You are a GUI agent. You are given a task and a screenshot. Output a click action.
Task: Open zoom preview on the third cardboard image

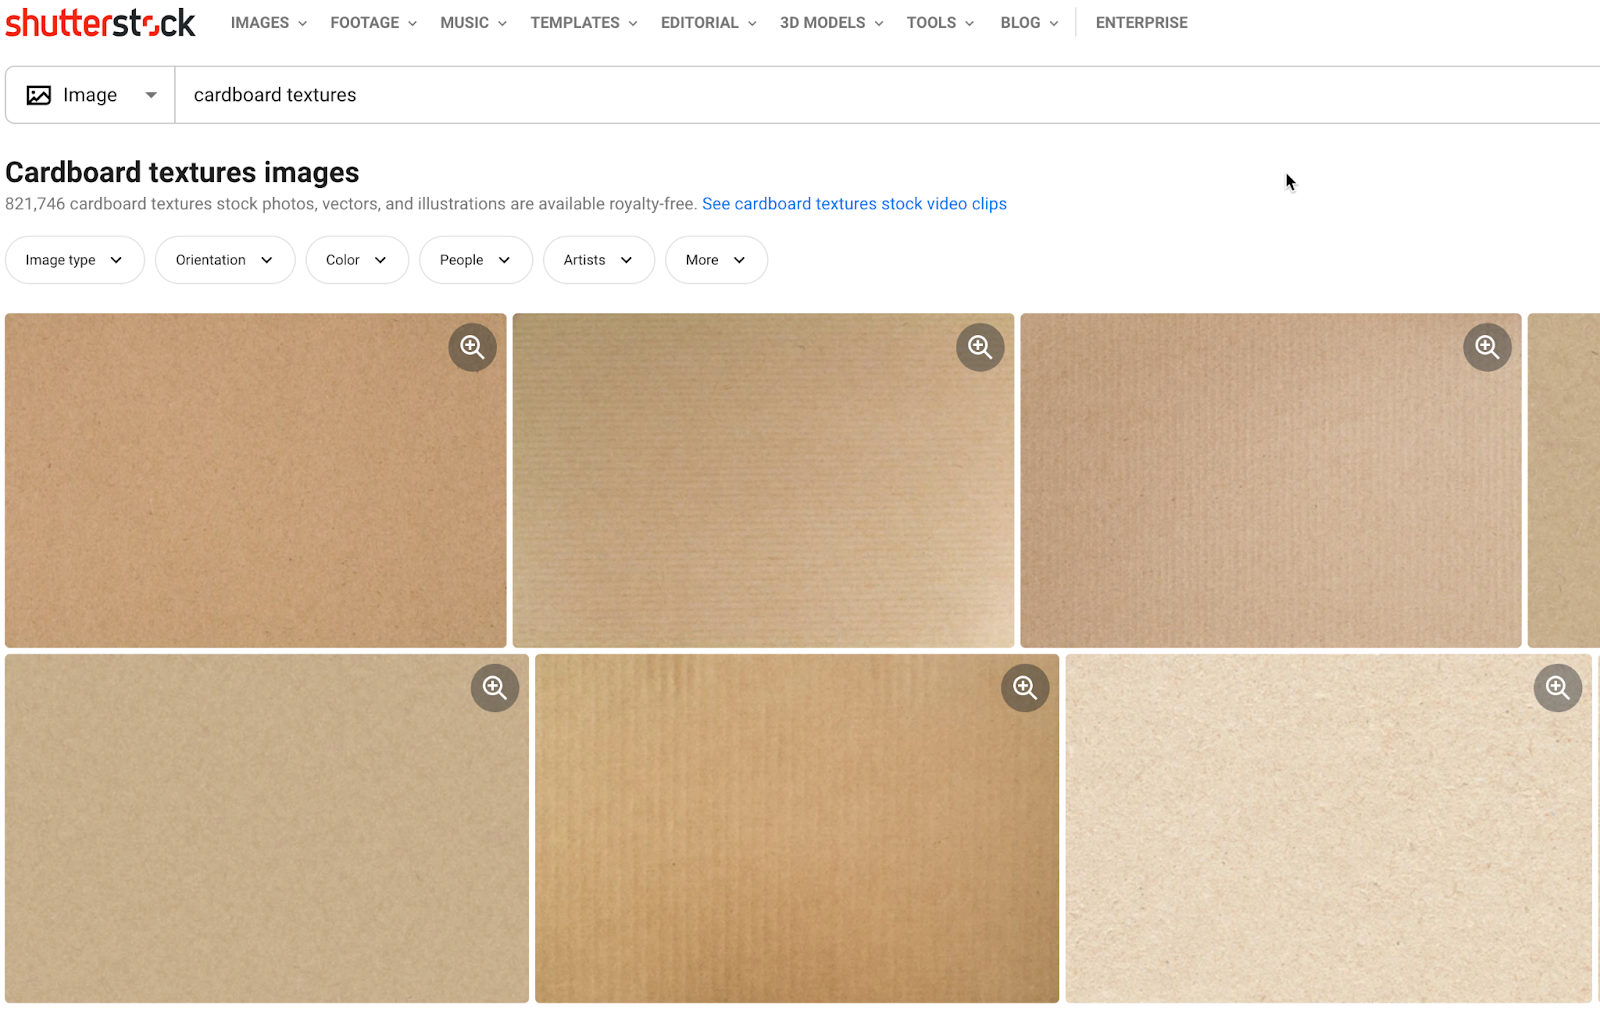[x=1486, y=347]
